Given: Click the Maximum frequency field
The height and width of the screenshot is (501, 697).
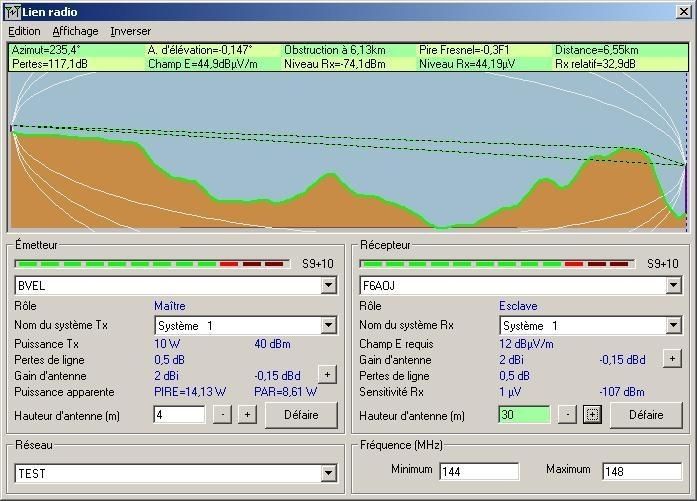Looking at the screenshot, I should point(642,471).
